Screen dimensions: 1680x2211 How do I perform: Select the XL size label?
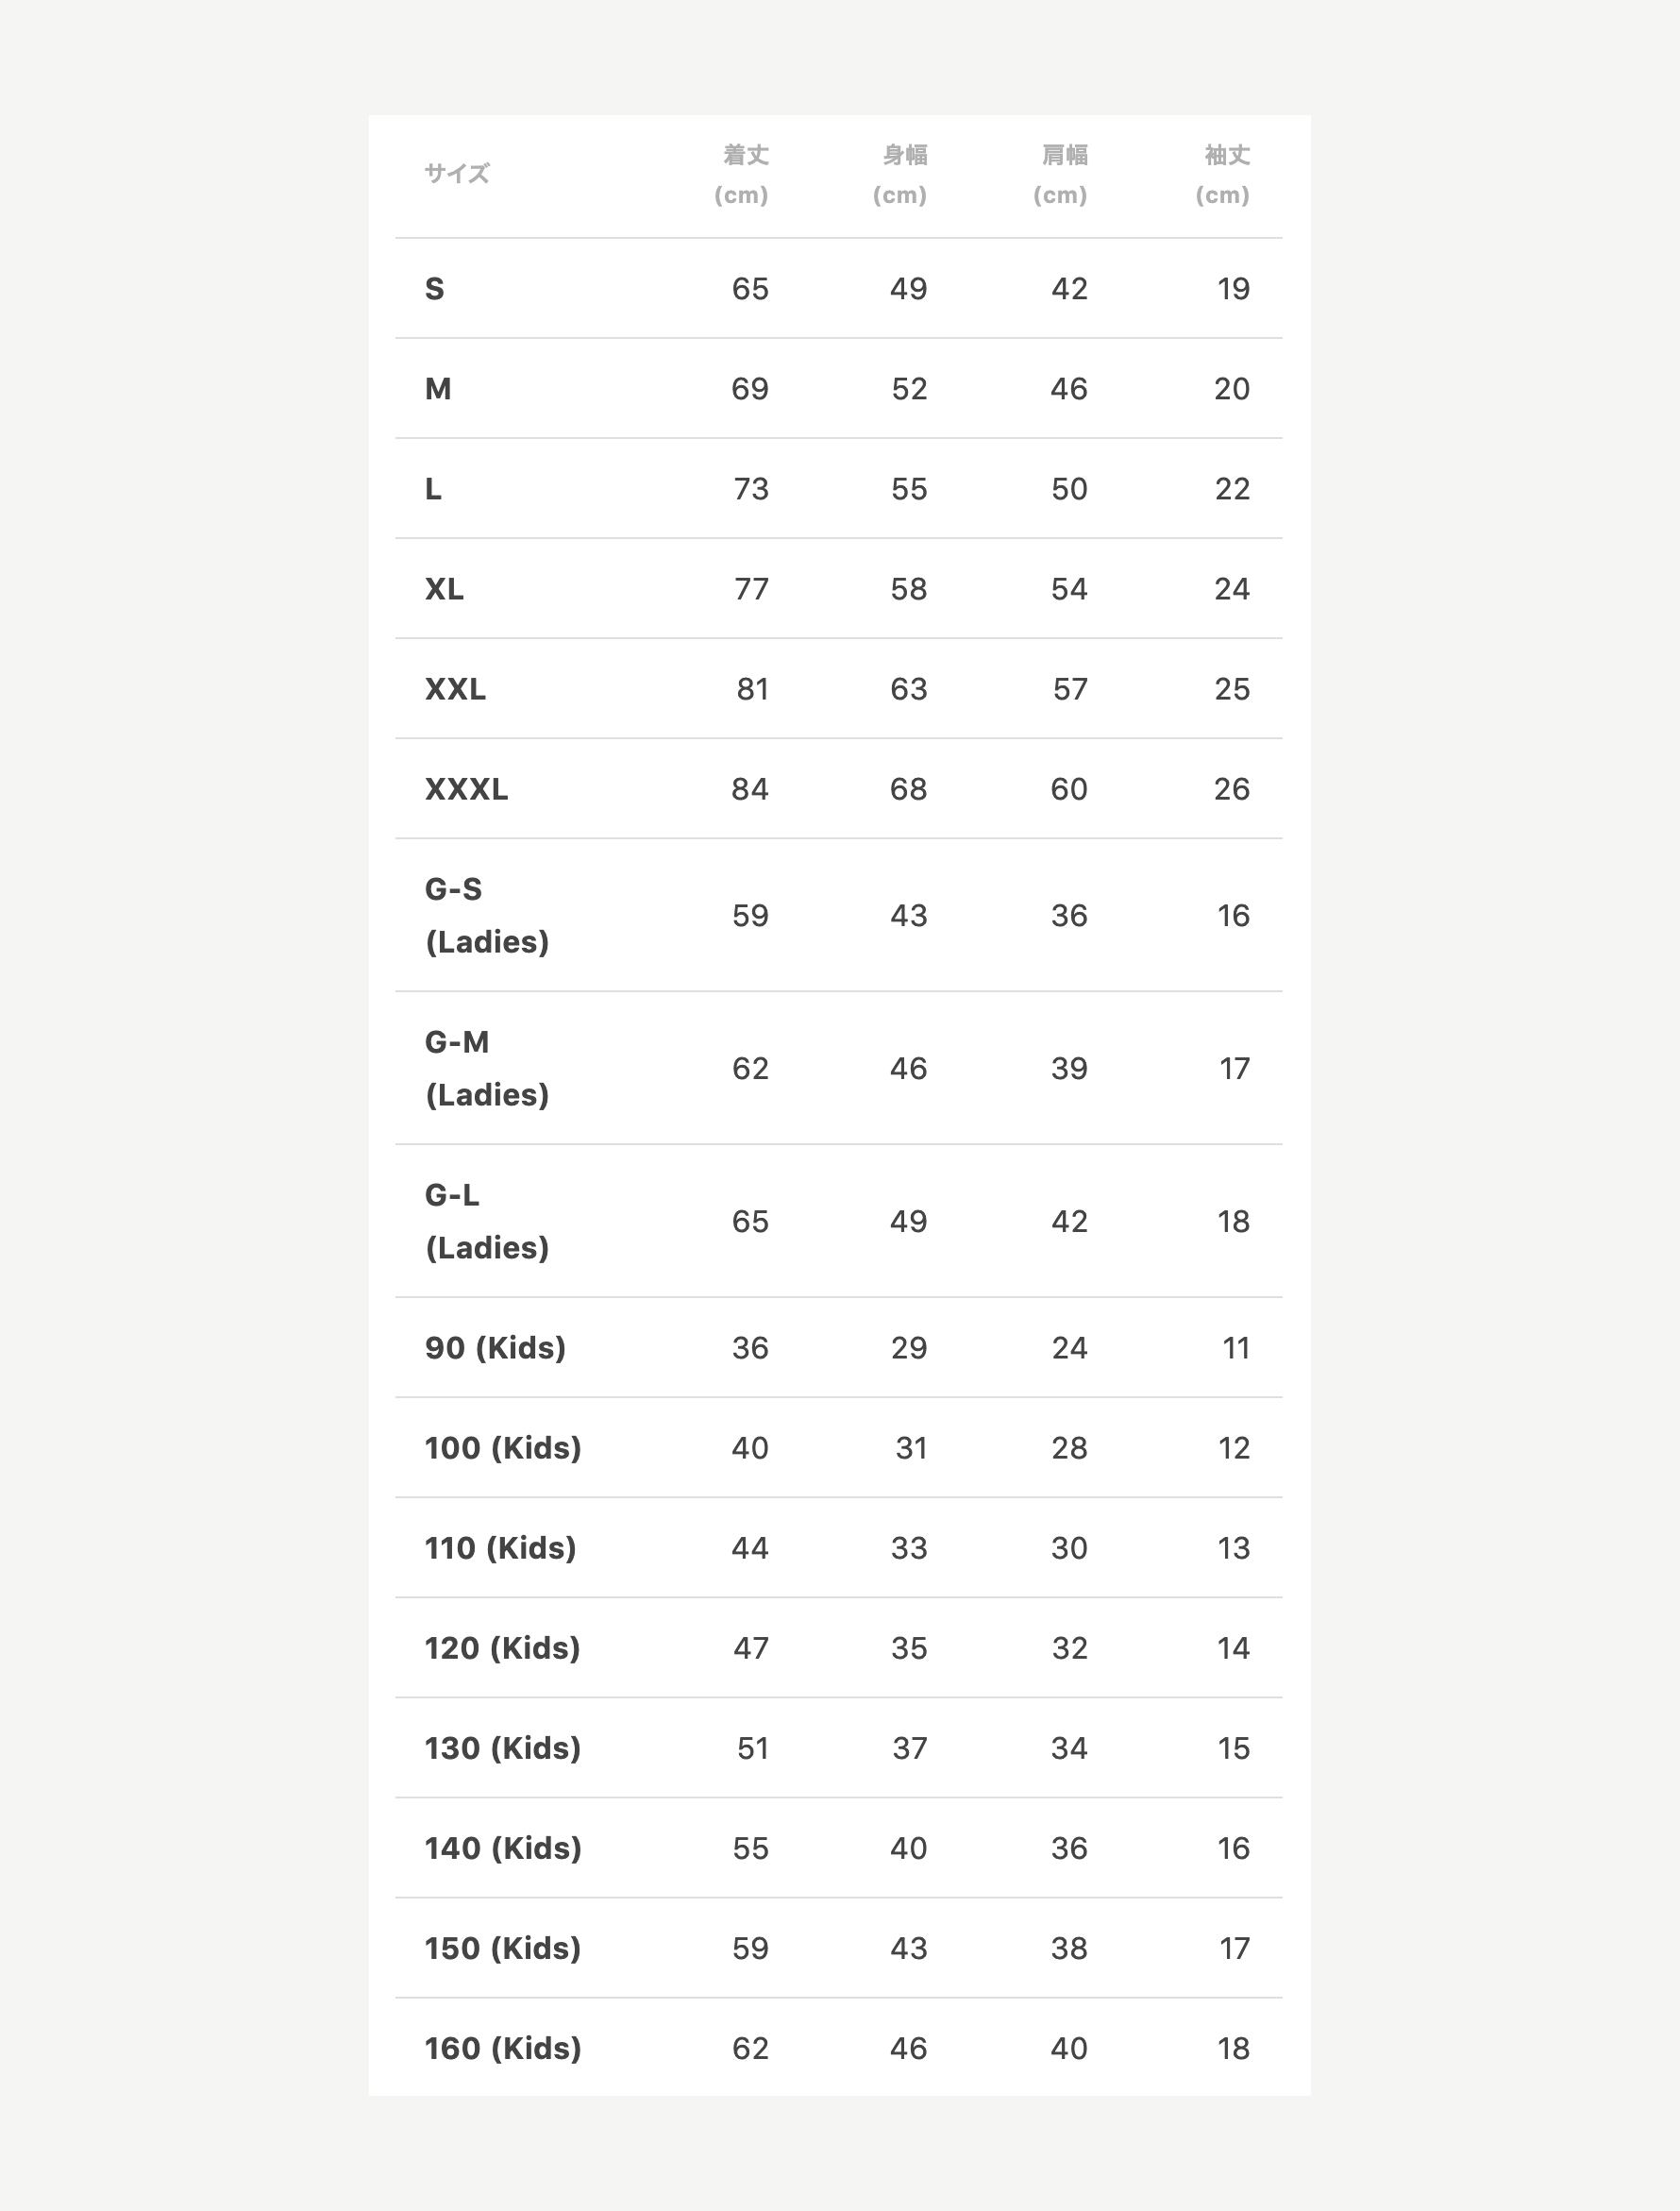444,589
